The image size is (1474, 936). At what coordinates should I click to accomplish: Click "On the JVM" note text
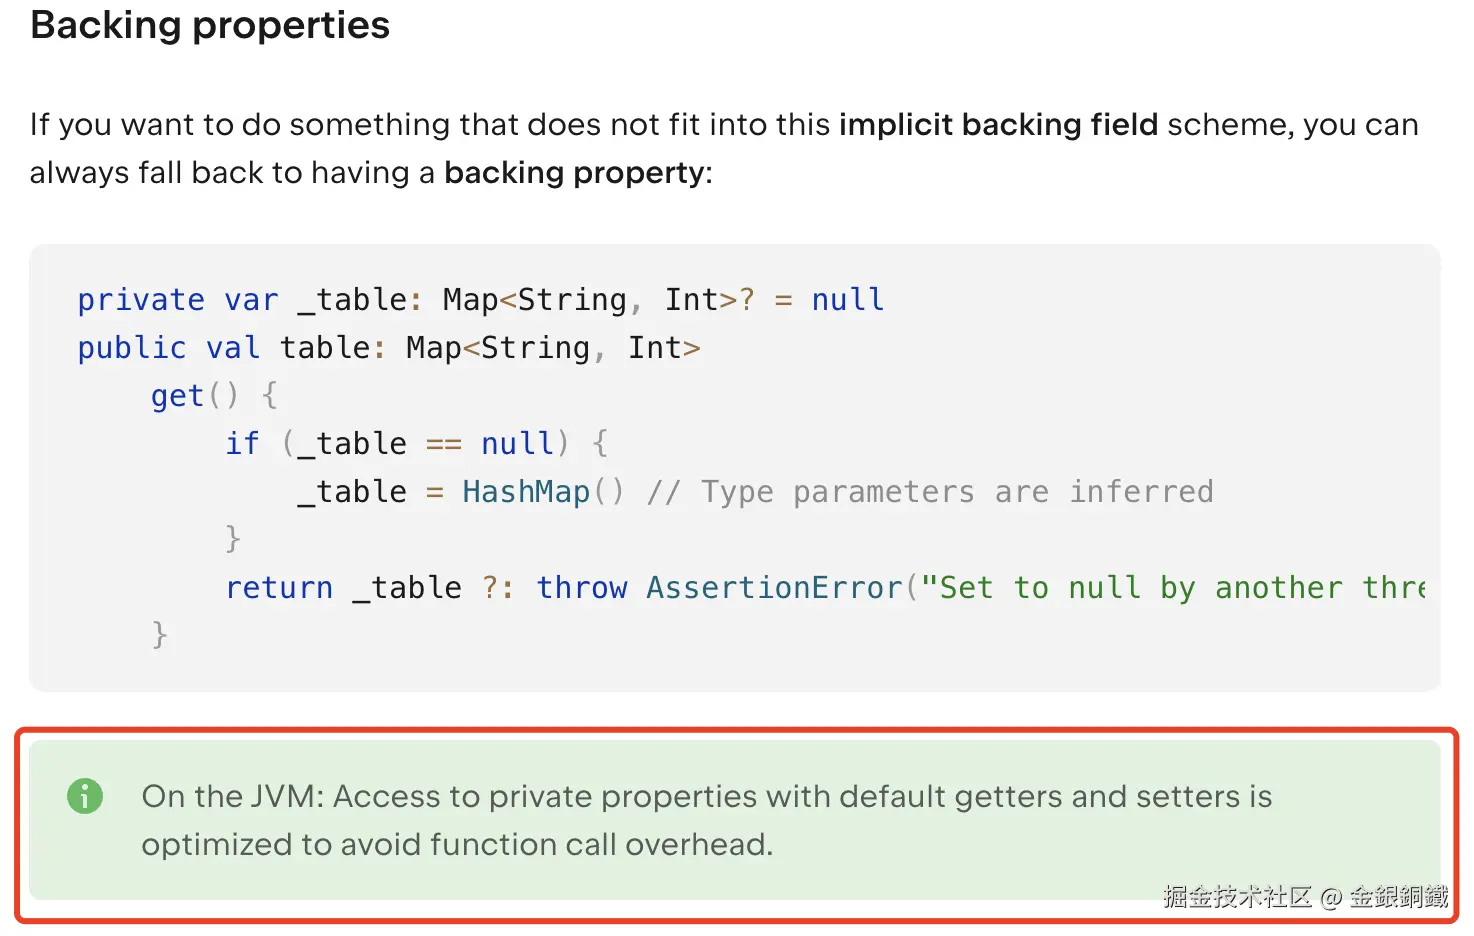tap(232, 797)
